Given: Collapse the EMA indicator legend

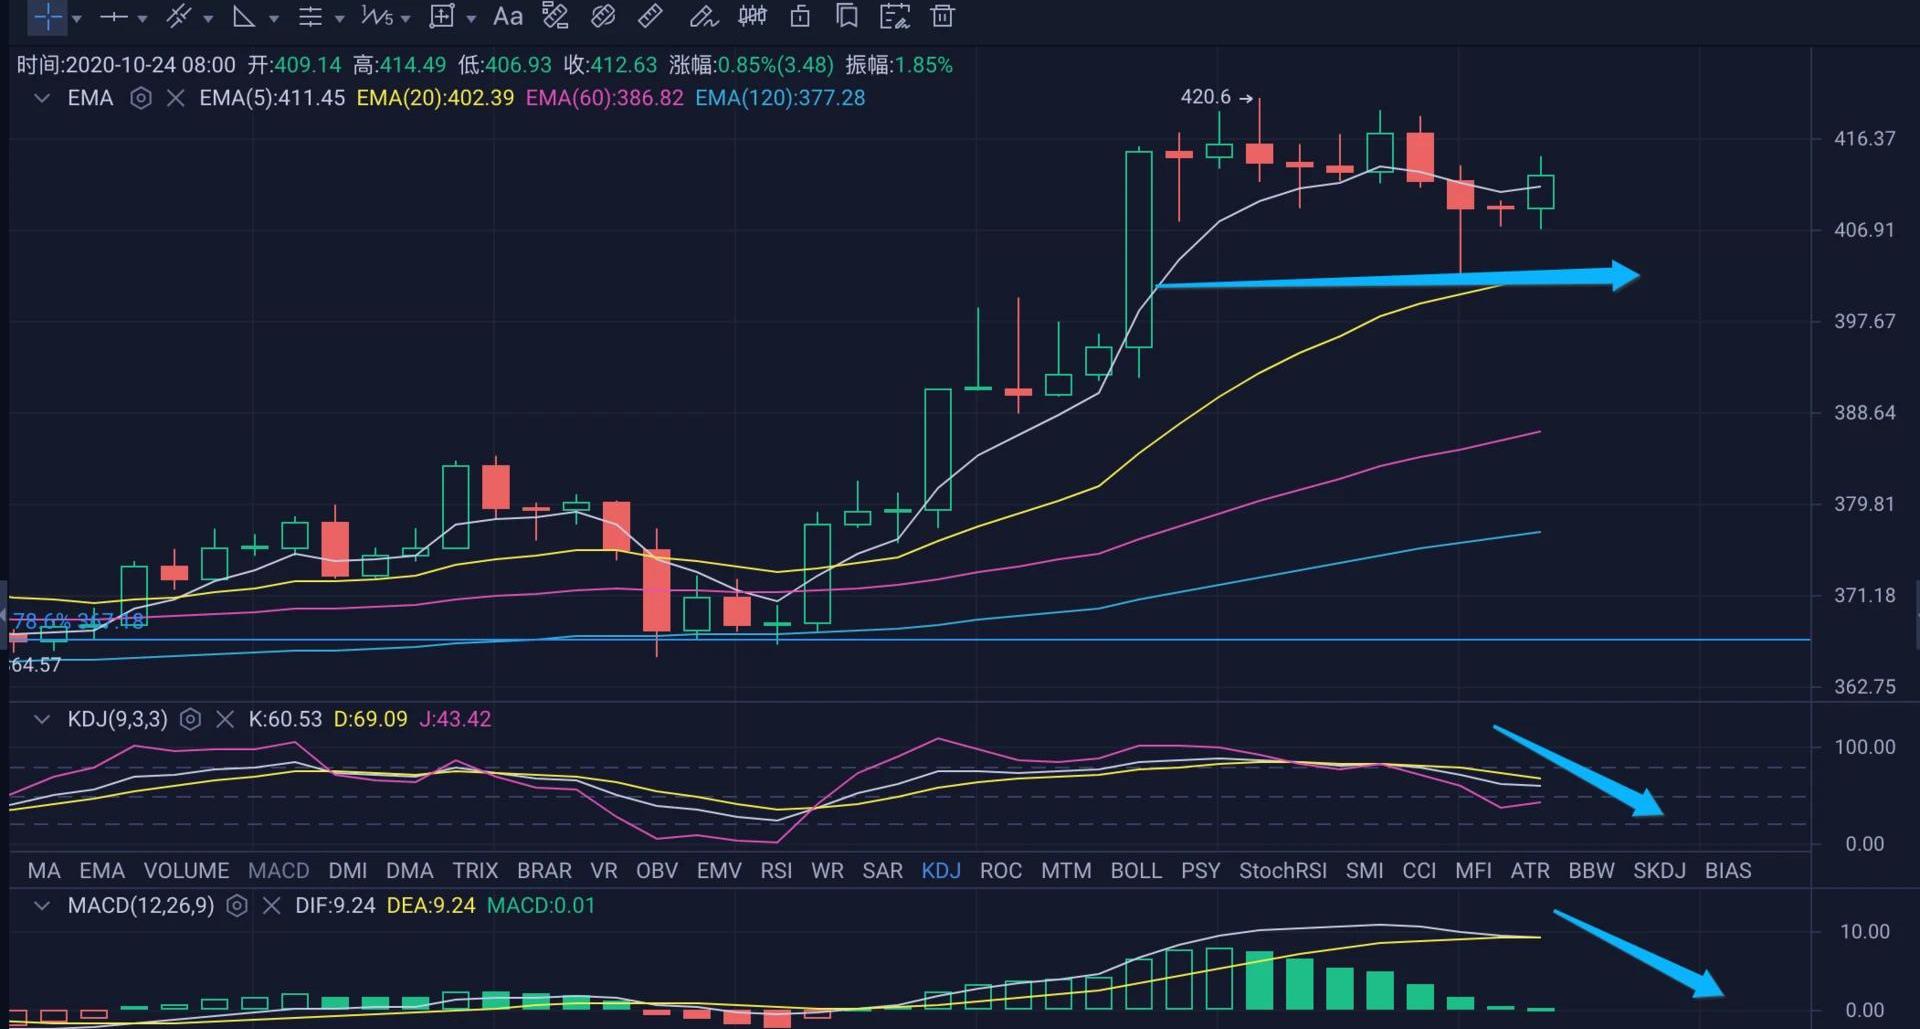Looking at the screenshot, I should (x=42, y=98).
